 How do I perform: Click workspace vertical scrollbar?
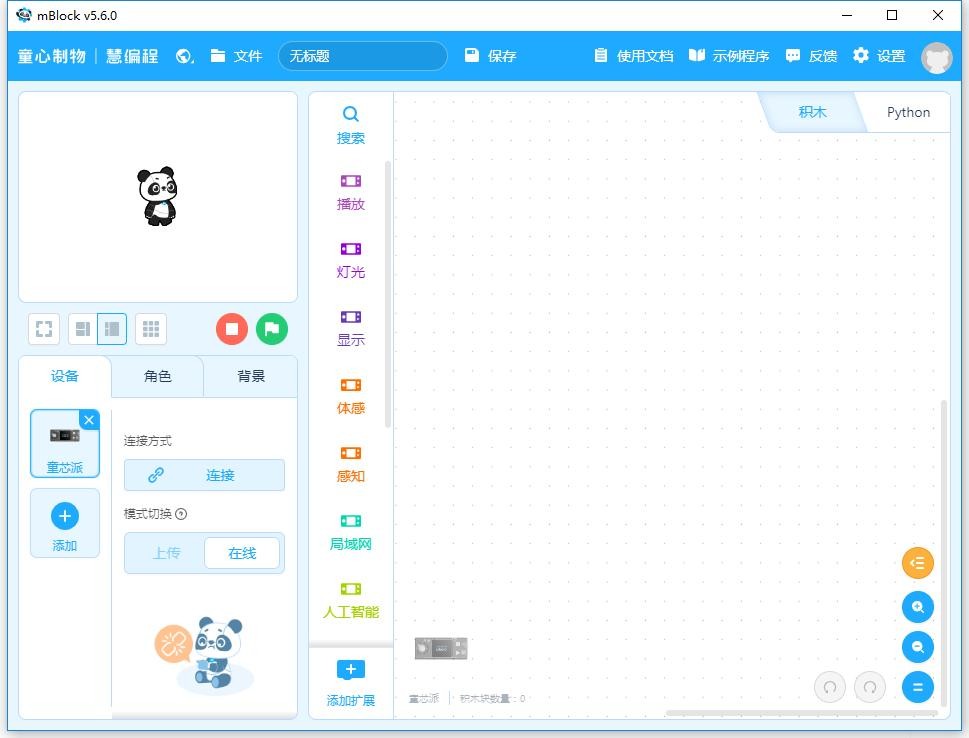click(x=944, y=553)
